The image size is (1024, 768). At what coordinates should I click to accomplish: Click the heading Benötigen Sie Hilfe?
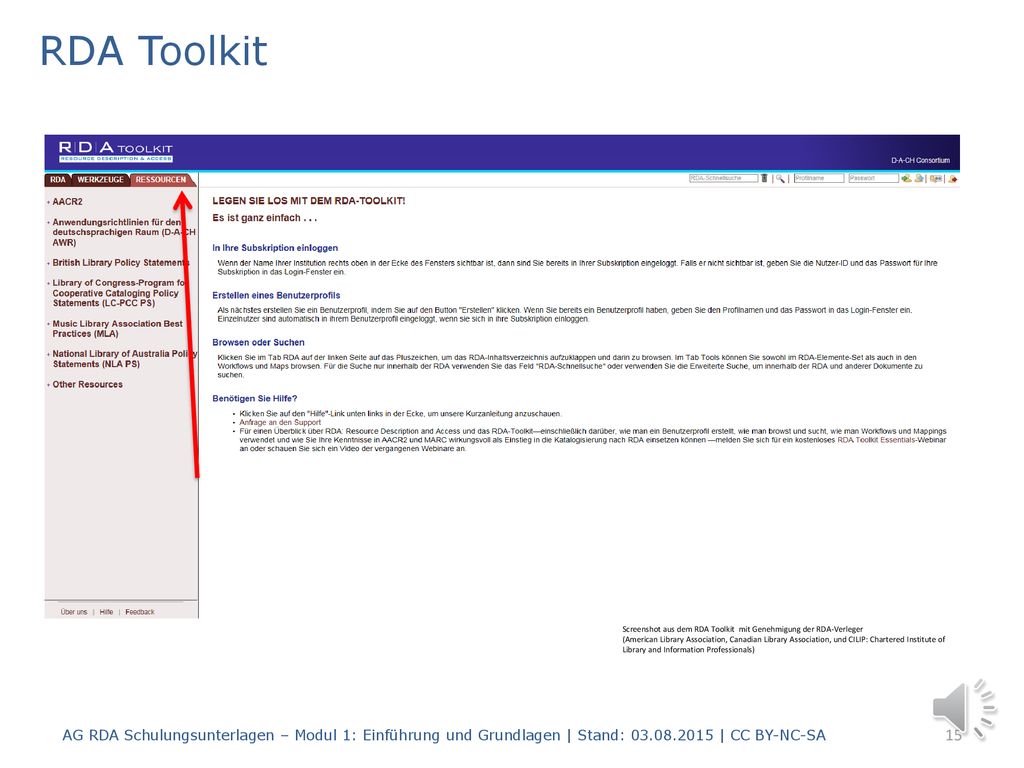(255, 398)
